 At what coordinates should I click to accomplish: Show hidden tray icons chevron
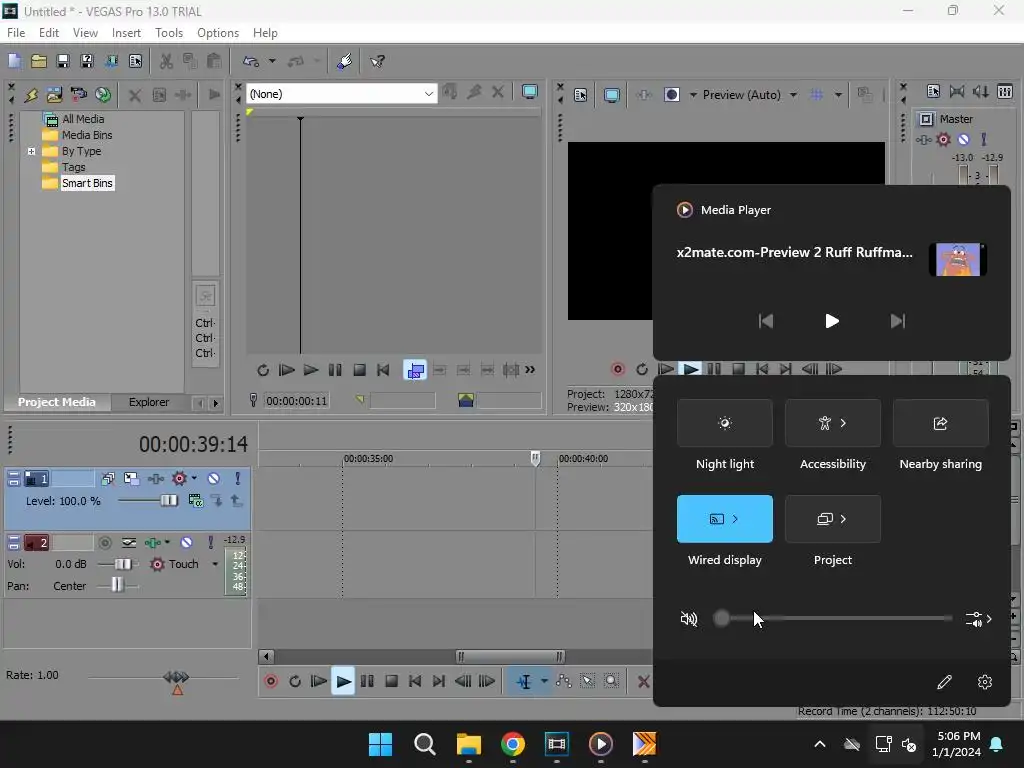click(820, 744)
